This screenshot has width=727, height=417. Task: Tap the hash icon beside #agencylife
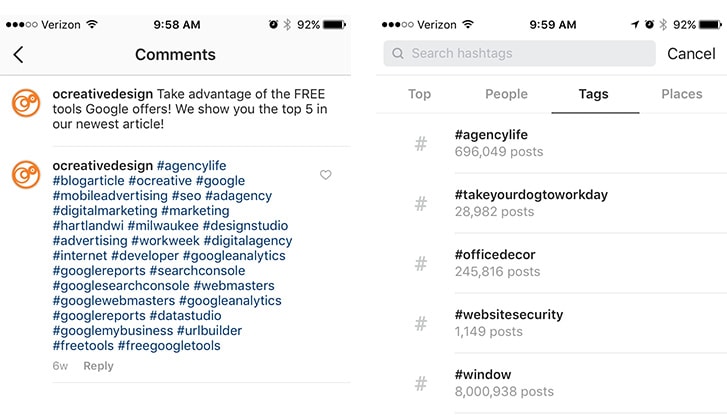pyautogui.click(x=421, y=144)
